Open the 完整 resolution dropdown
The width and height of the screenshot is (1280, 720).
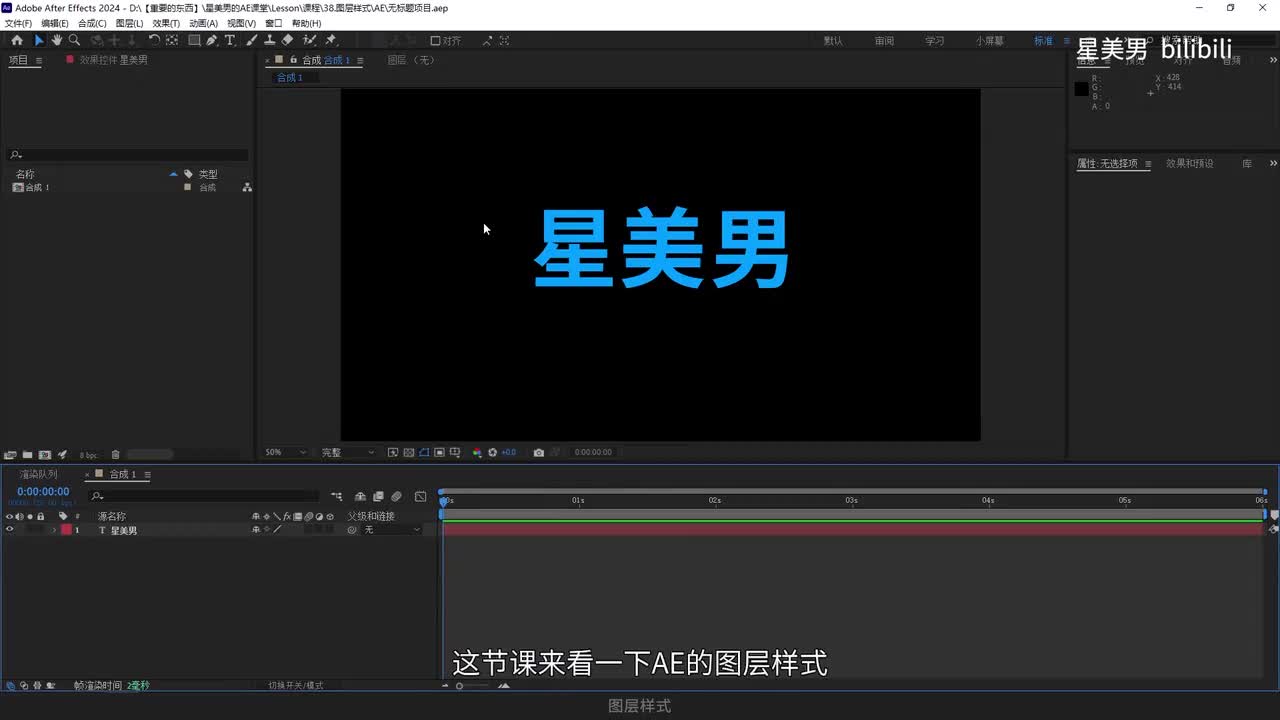click(347, 452)
